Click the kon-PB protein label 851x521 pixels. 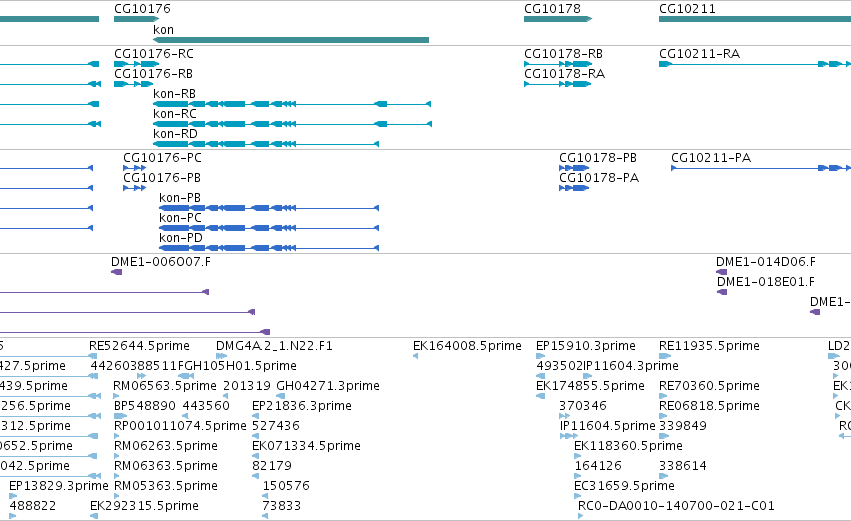[180, 198]
